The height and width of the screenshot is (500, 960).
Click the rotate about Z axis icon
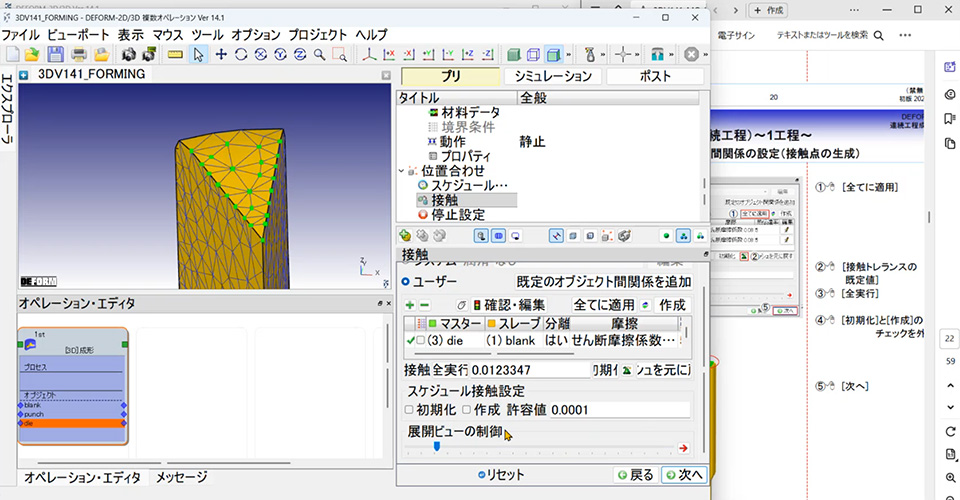[x=300, y=54]
